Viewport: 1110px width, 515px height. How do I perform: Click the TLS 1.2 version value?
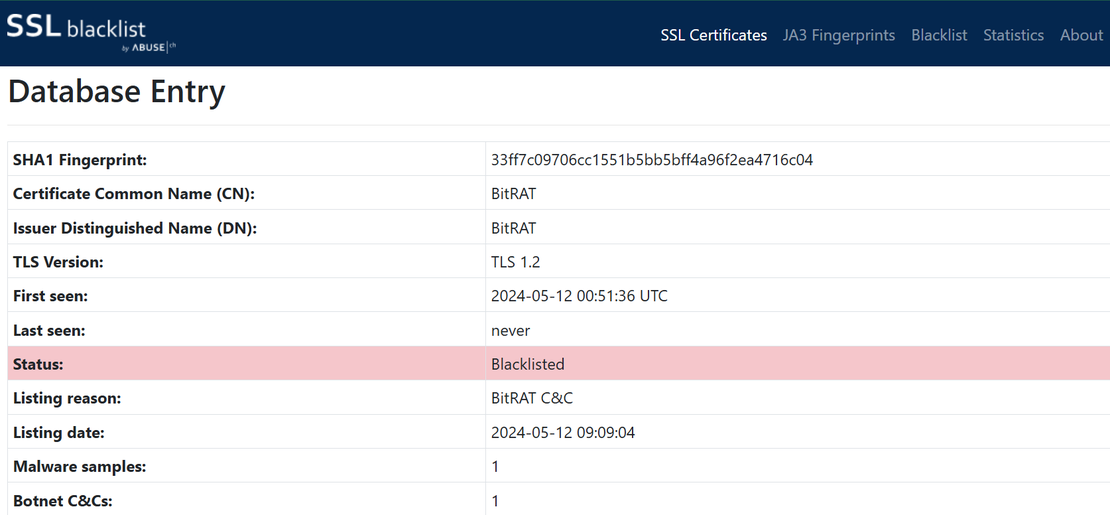(516, 262)
